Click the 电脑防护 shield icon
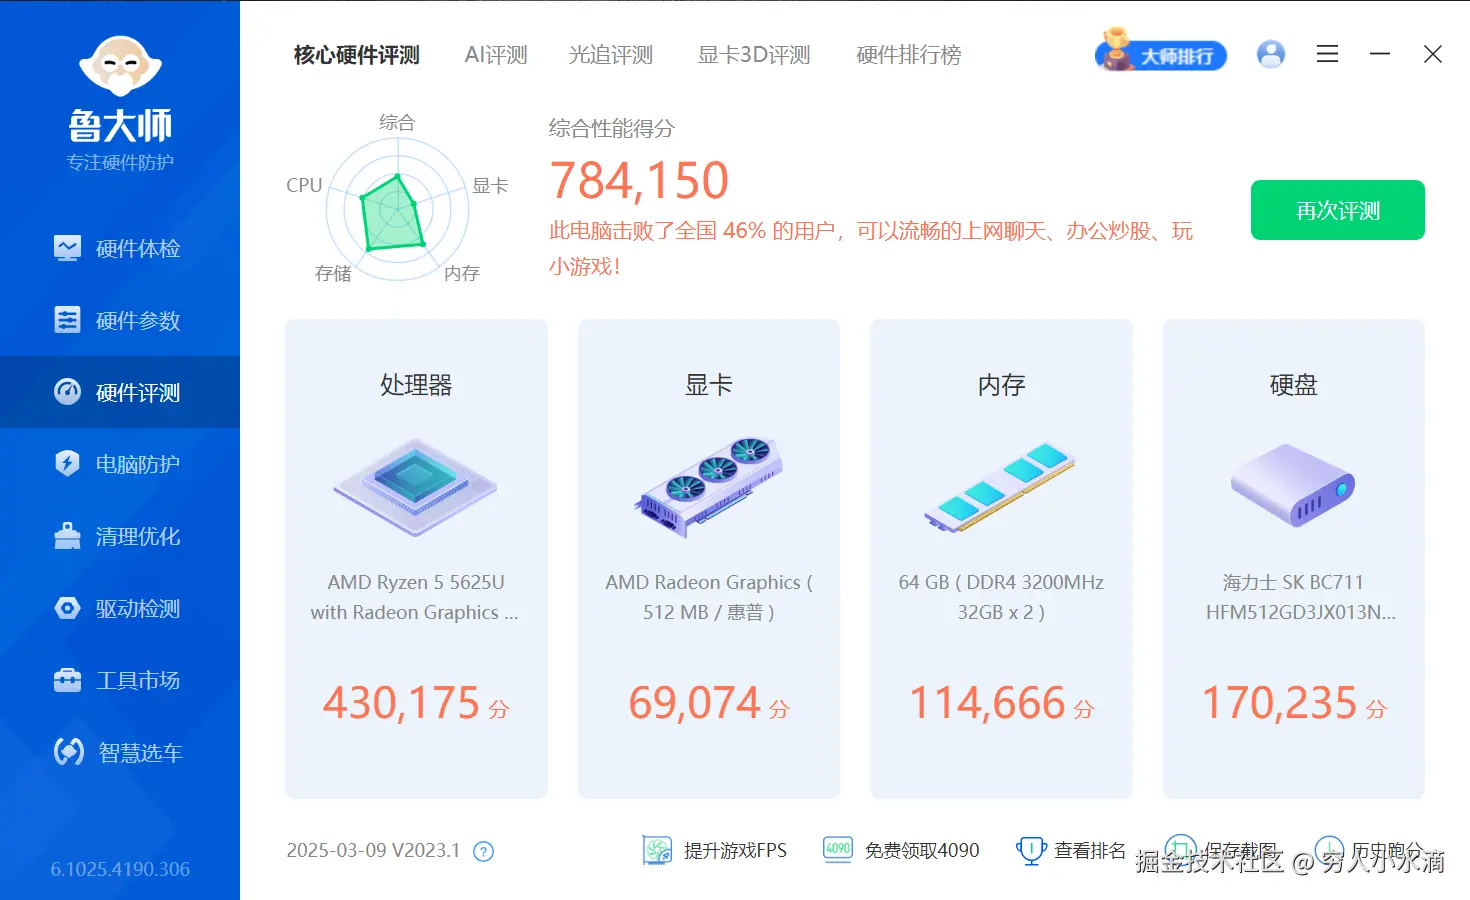 67,464
